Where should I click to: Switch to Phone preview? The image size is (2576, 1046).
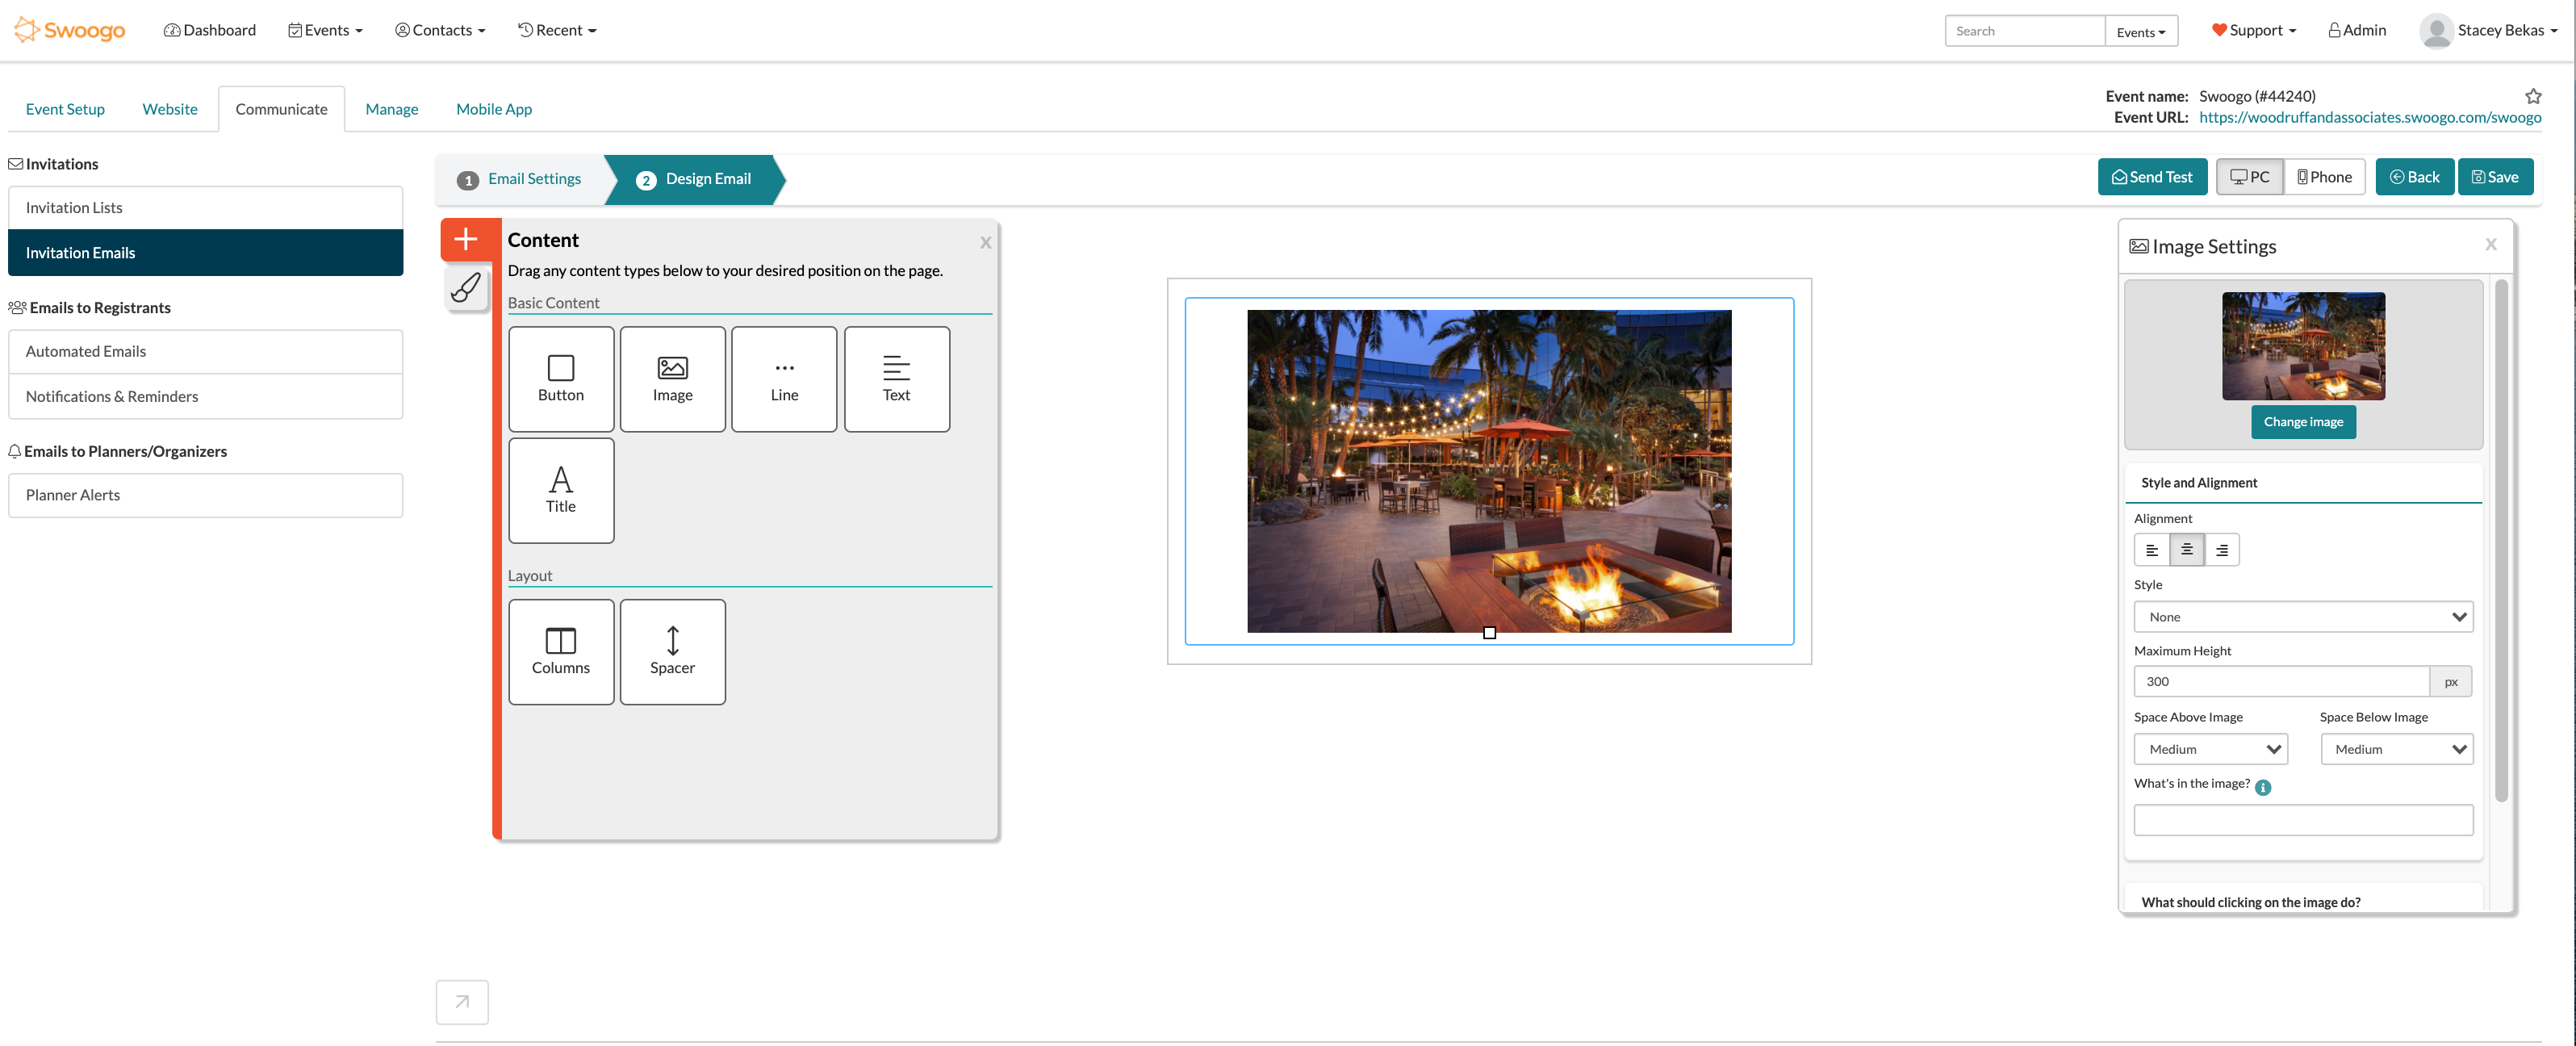click(x=2325, y=177)
